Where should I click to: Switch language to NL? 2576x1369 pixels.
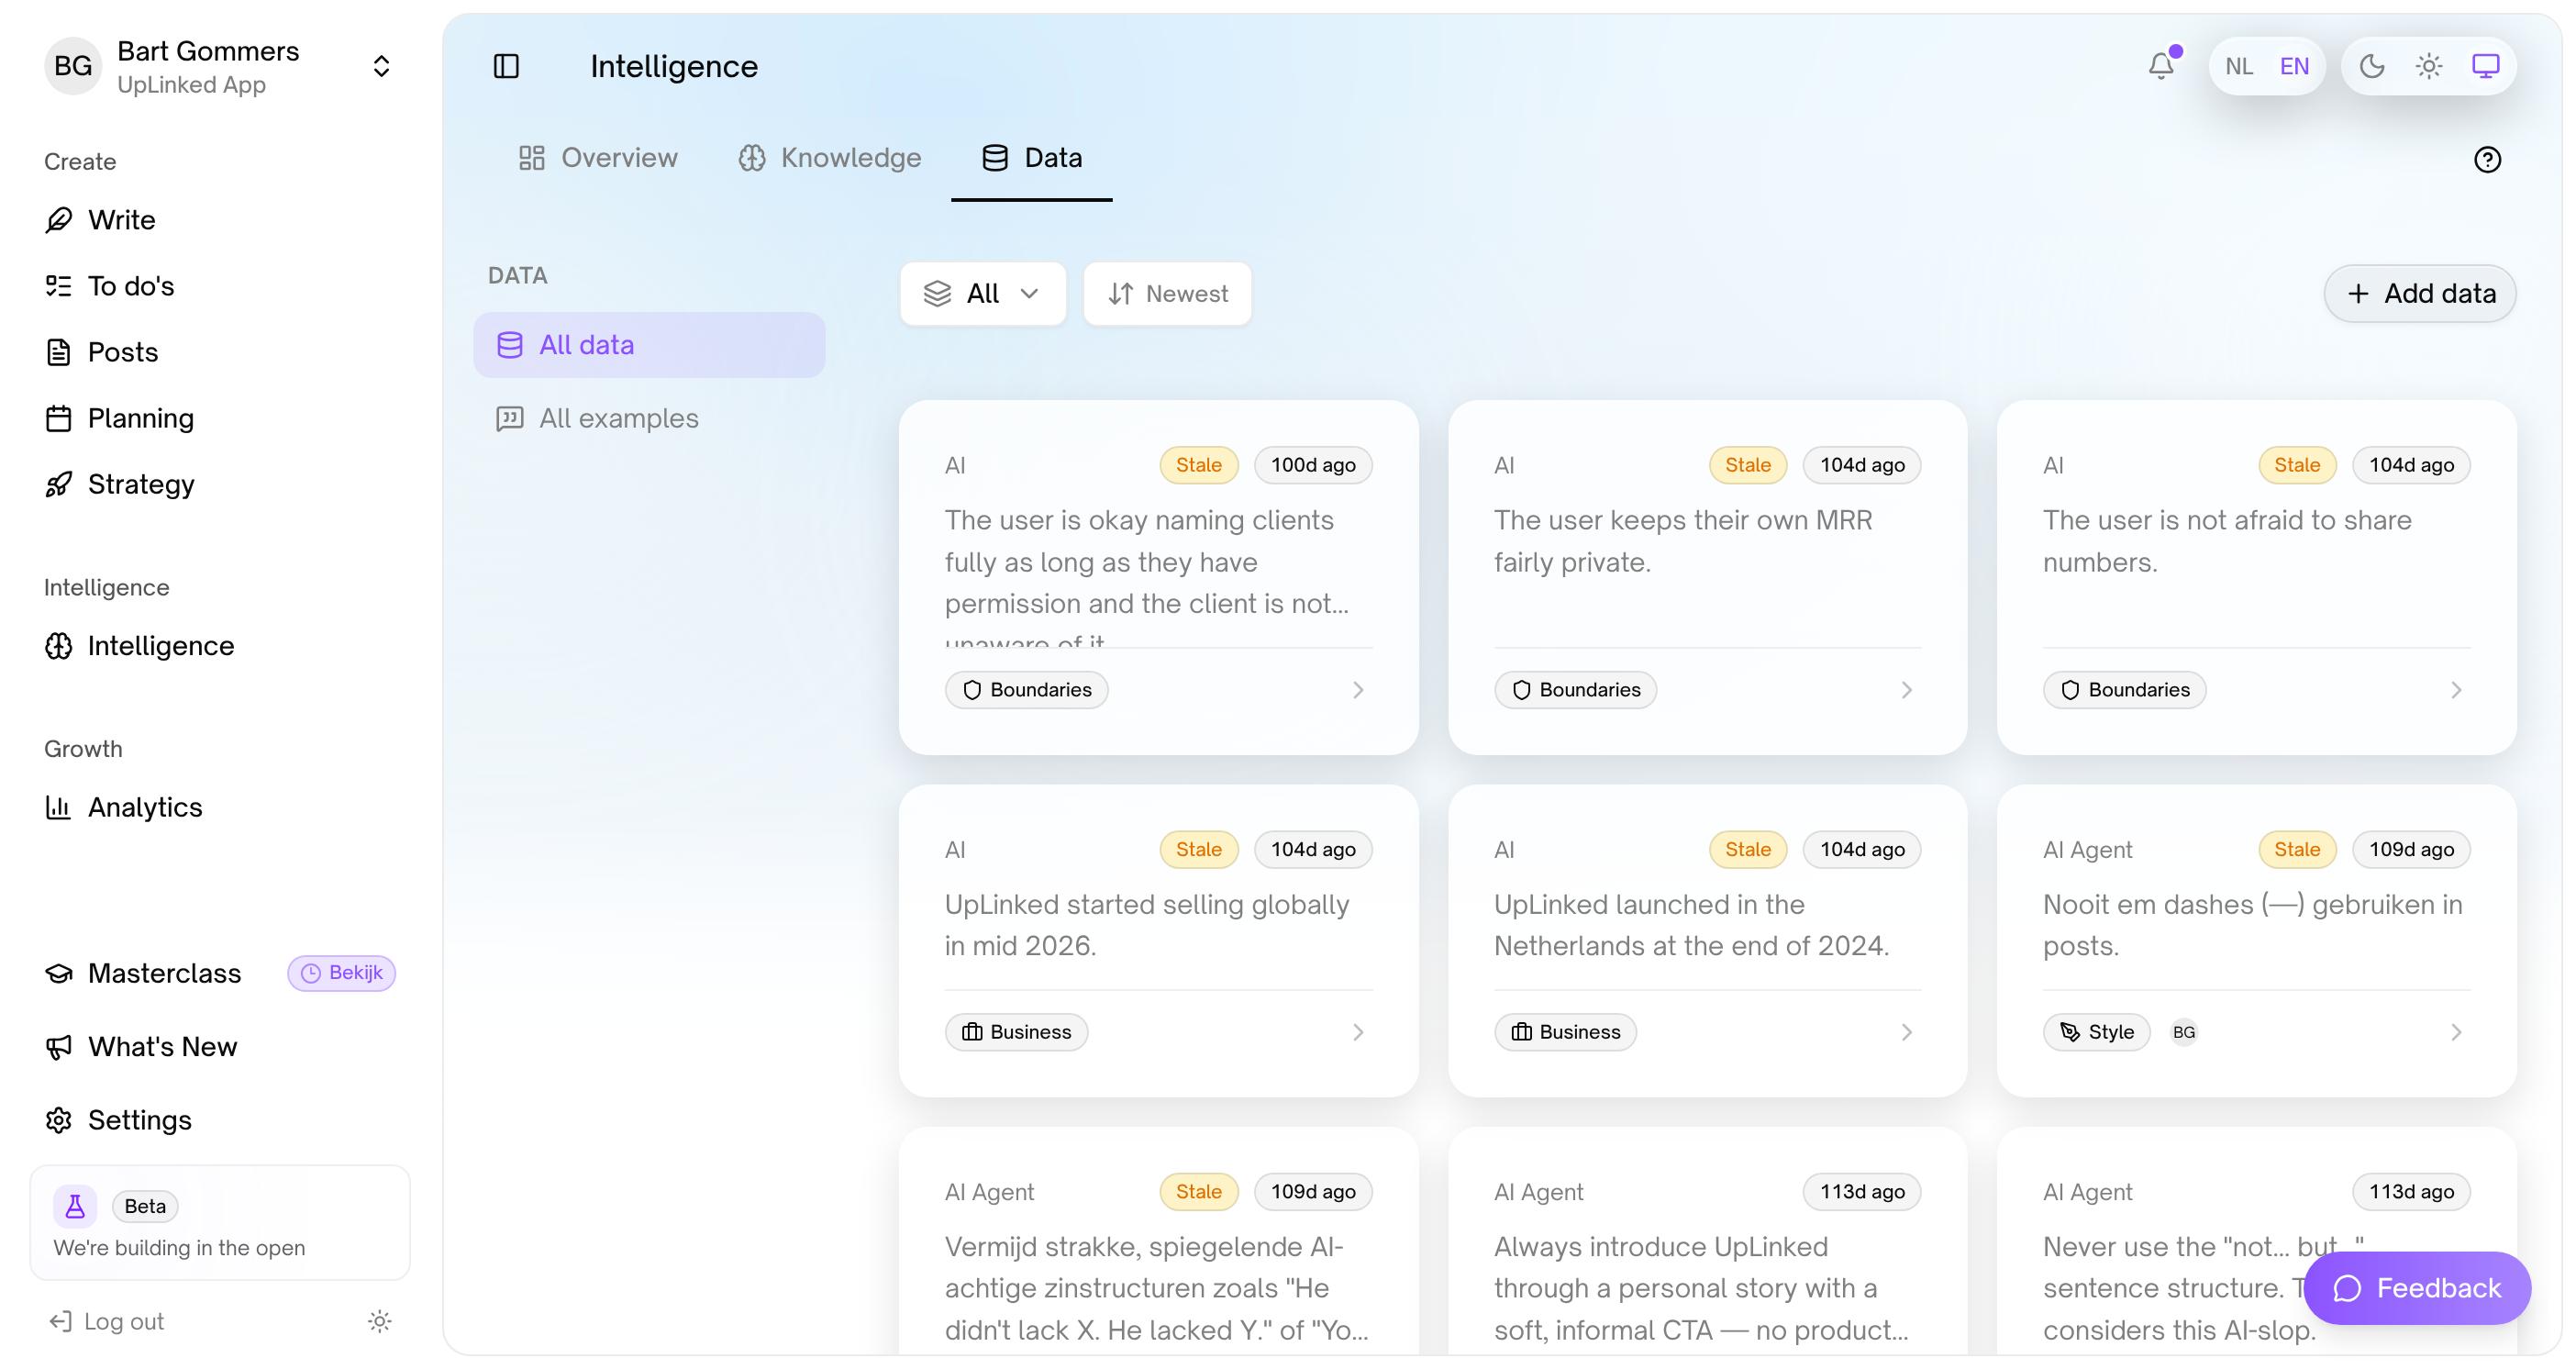(x=2239, y=66)
